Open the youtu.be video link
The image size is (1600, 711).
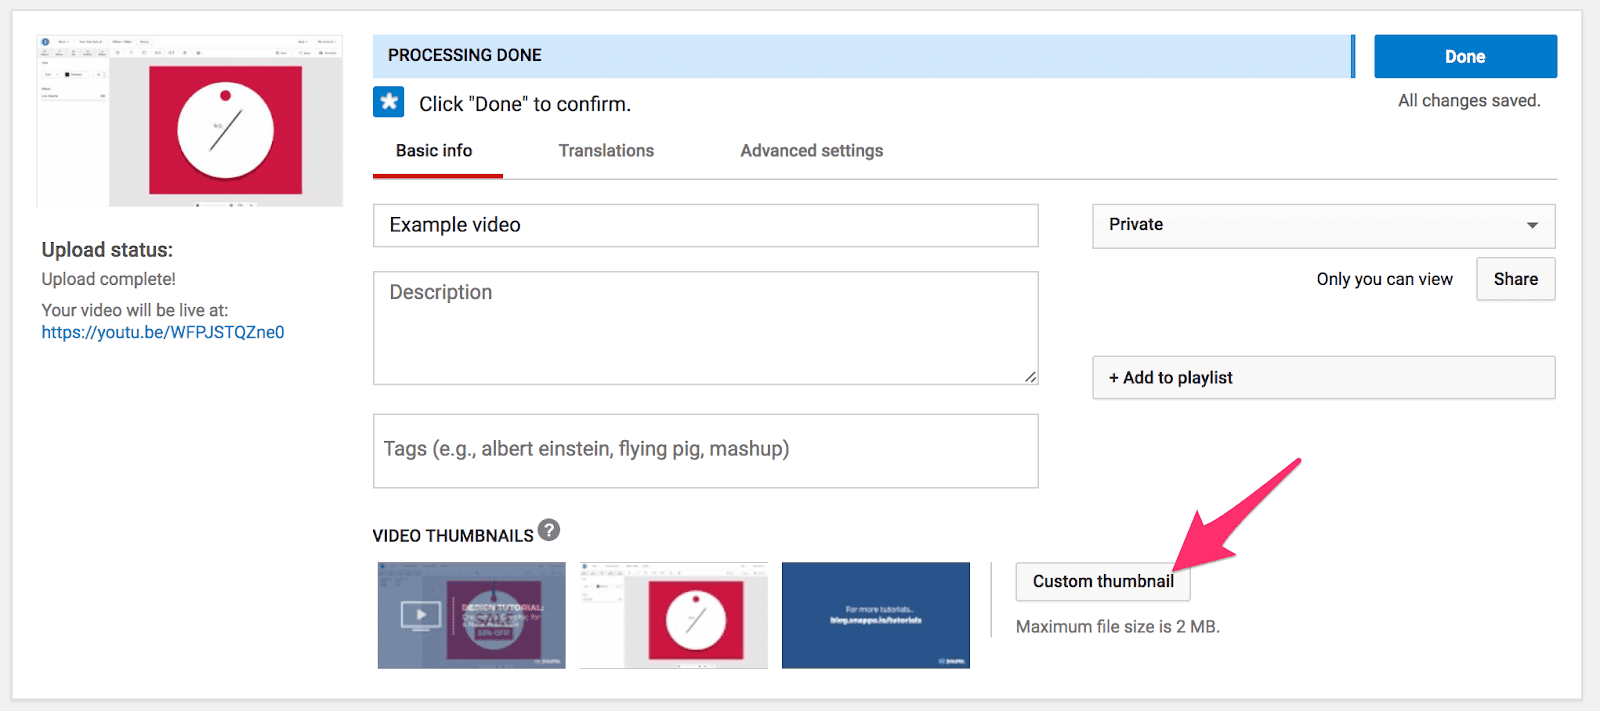163,333
